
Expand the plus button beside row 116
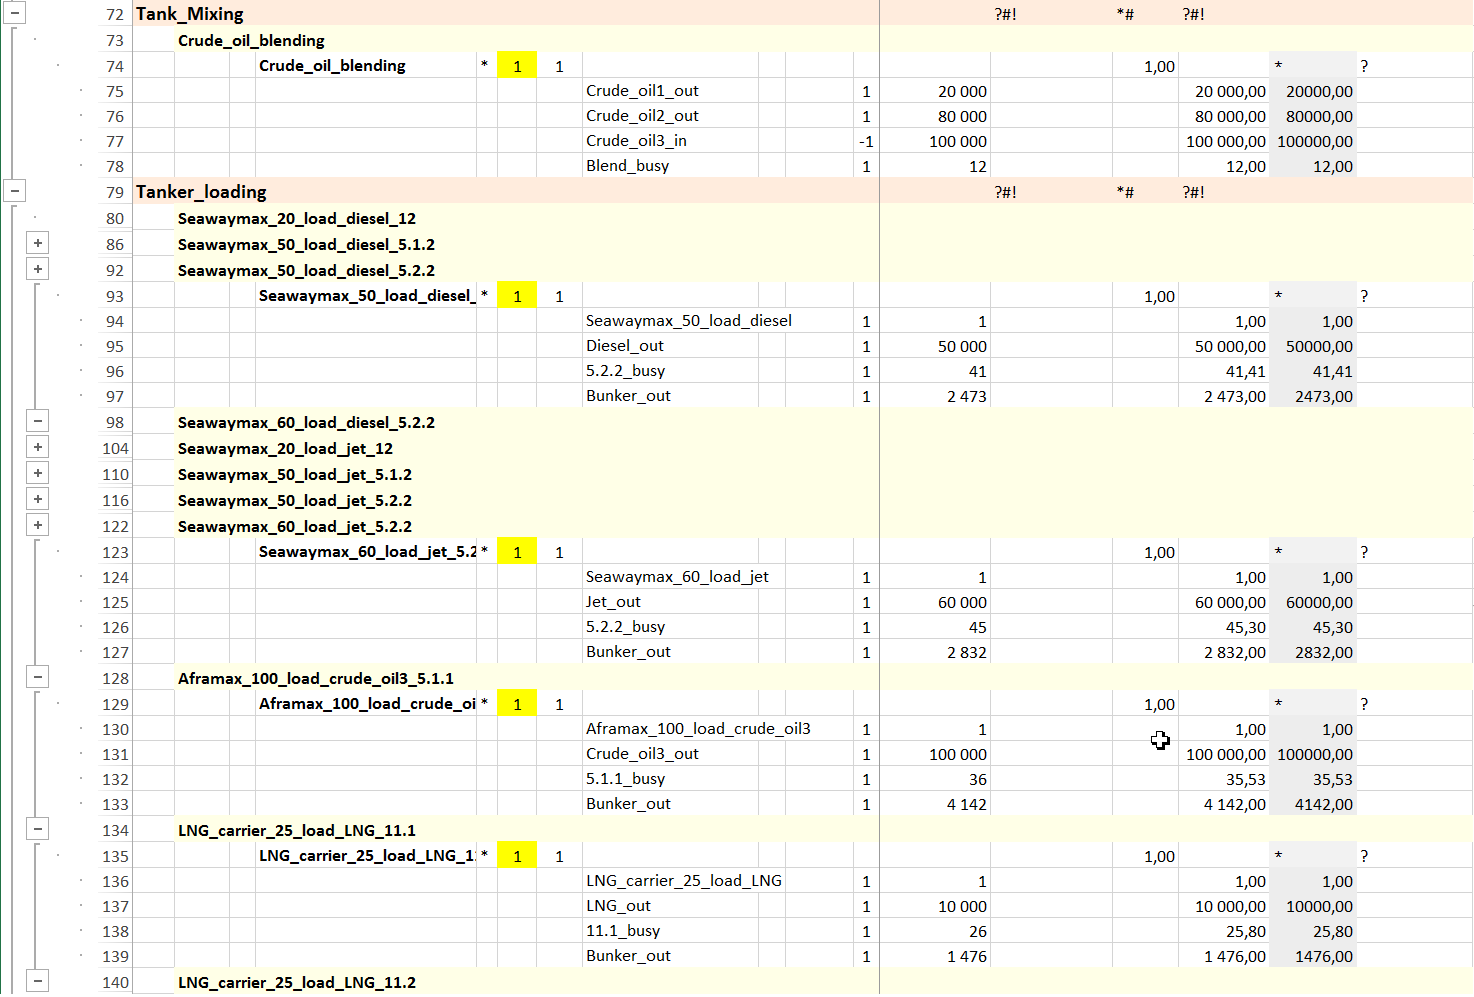(37, 499)
